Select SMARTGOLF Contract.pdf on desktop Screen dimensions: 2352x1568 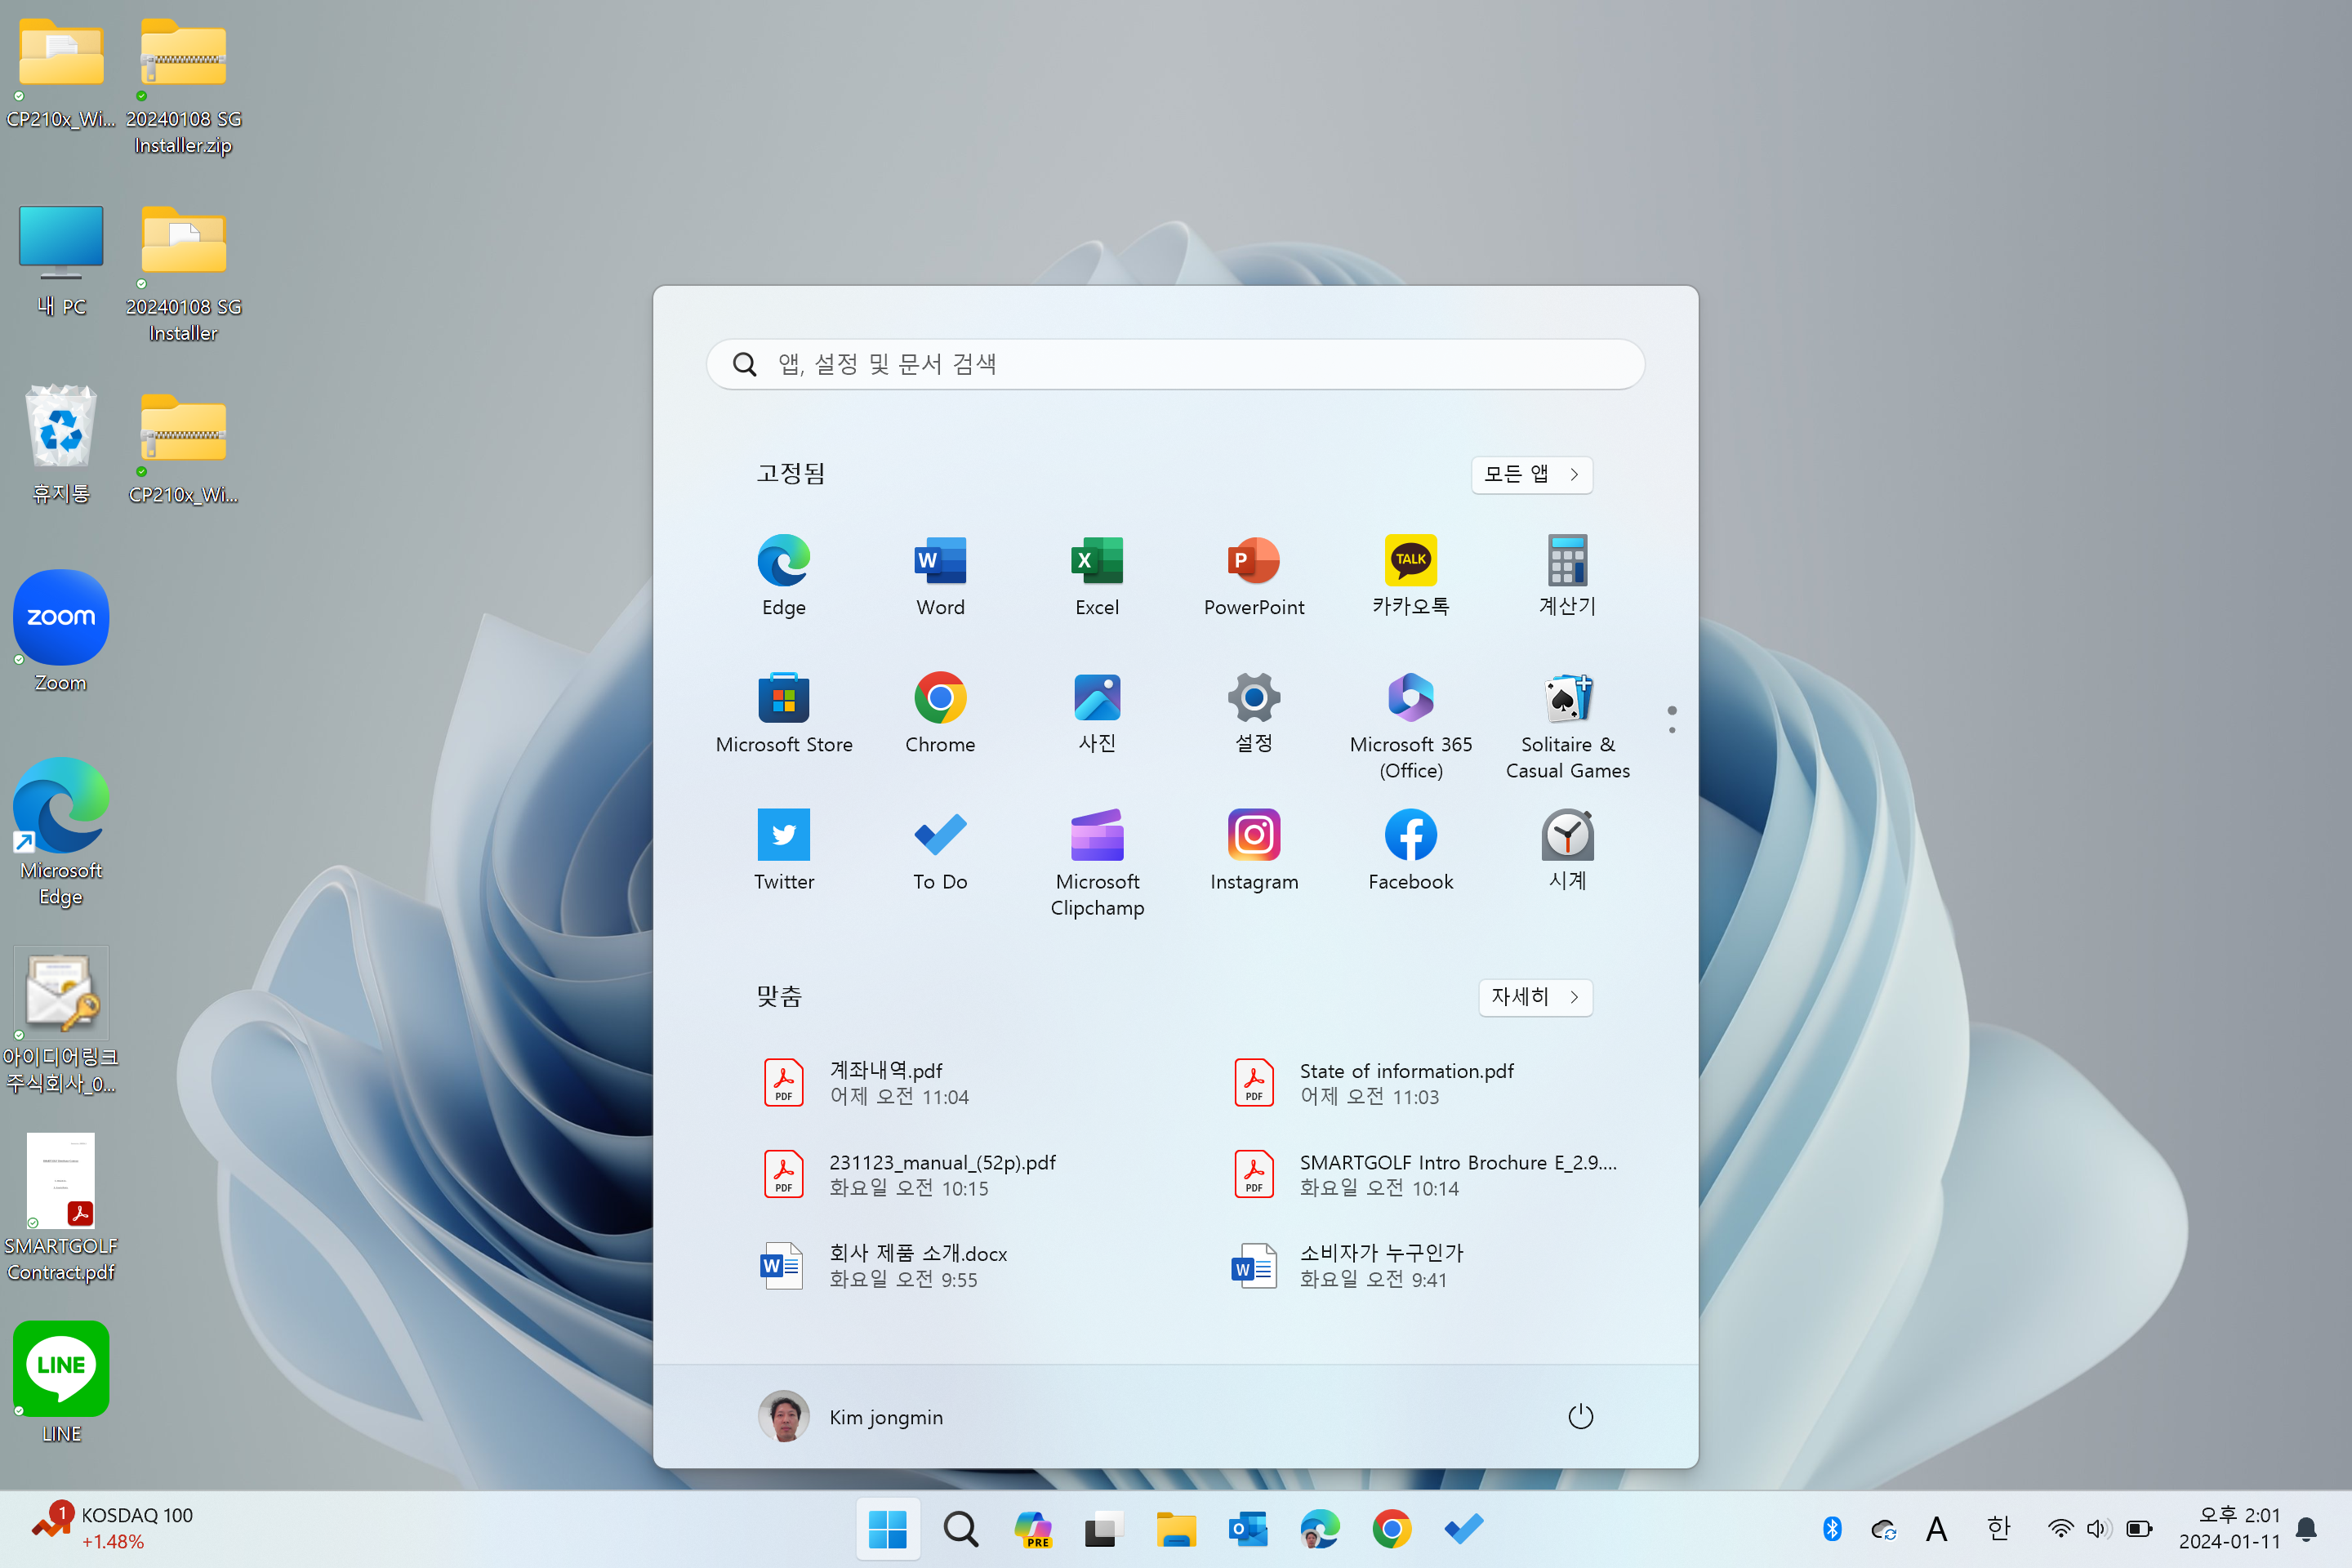click(61, 1208)
